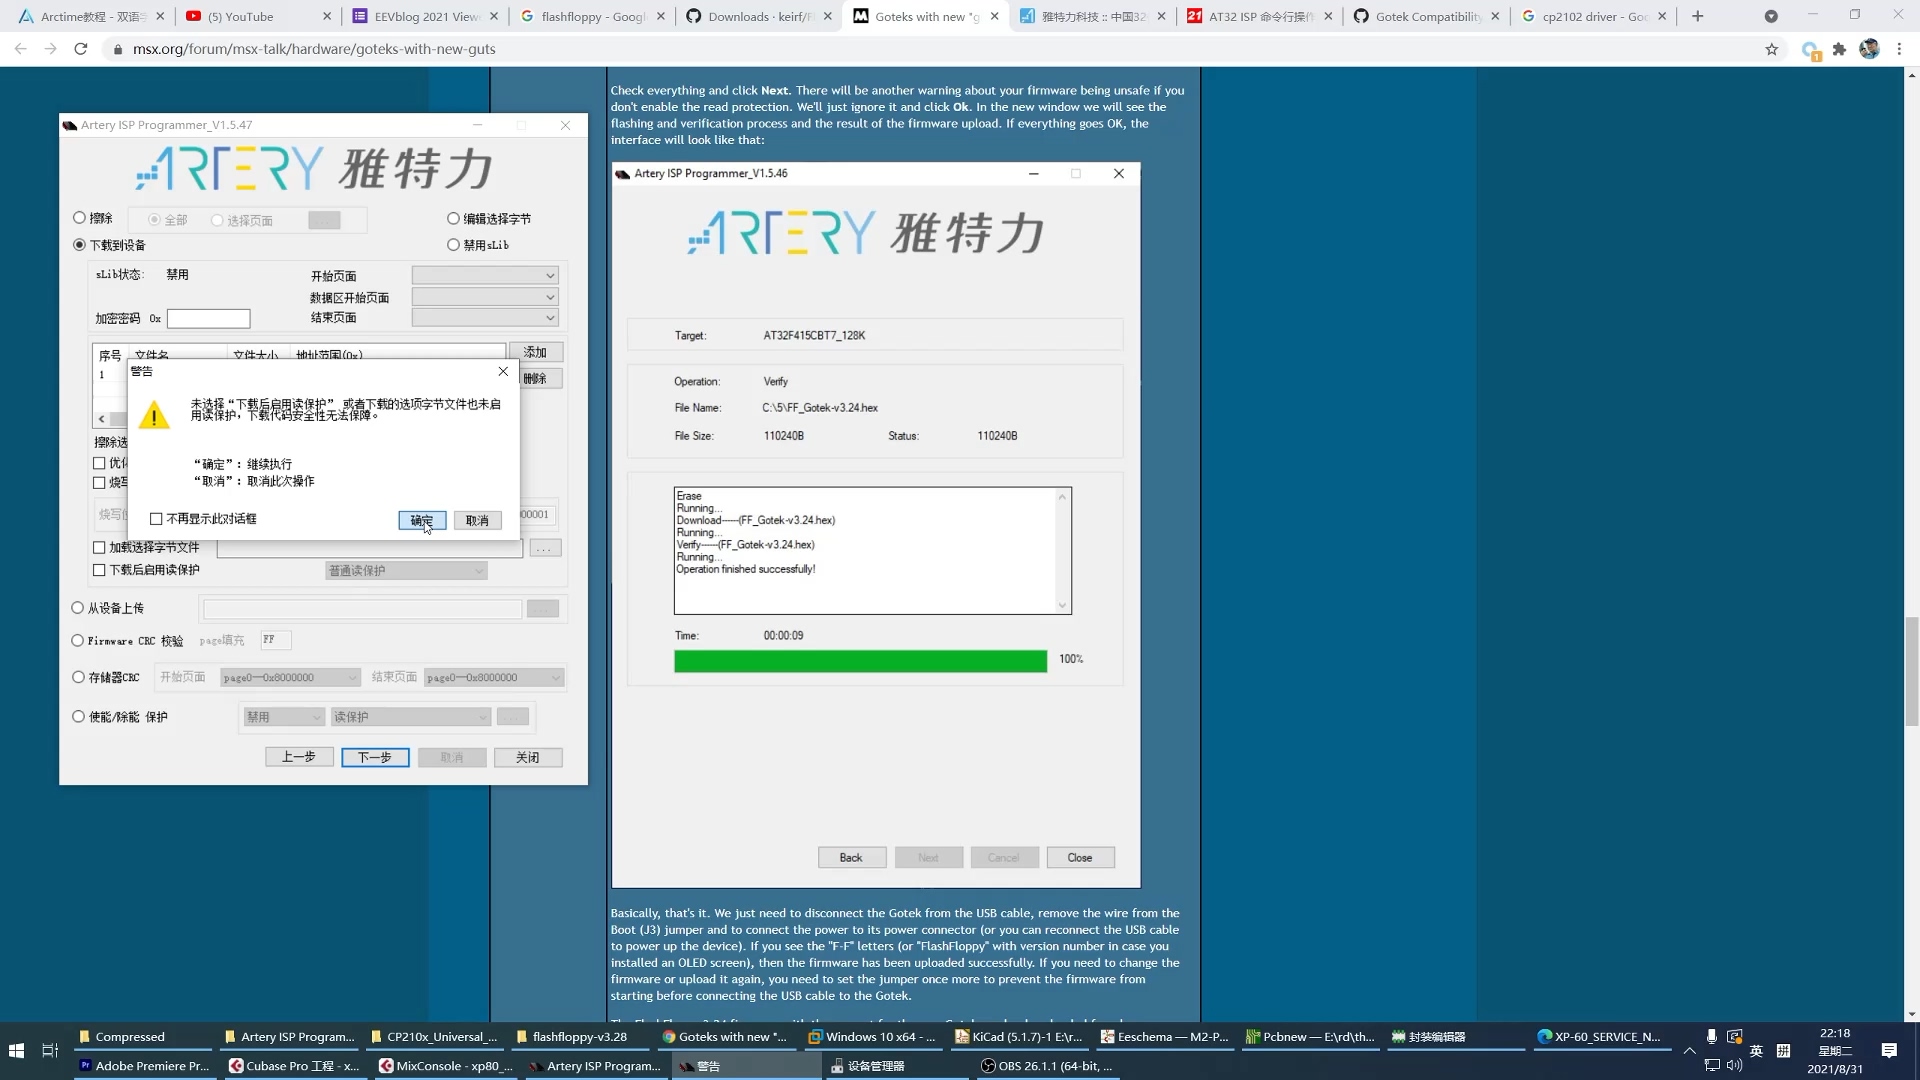Open the browser extensions puzzle icon
Image resolution: width=1920 pixels, height=1080 pixels.
point(1839,49)
